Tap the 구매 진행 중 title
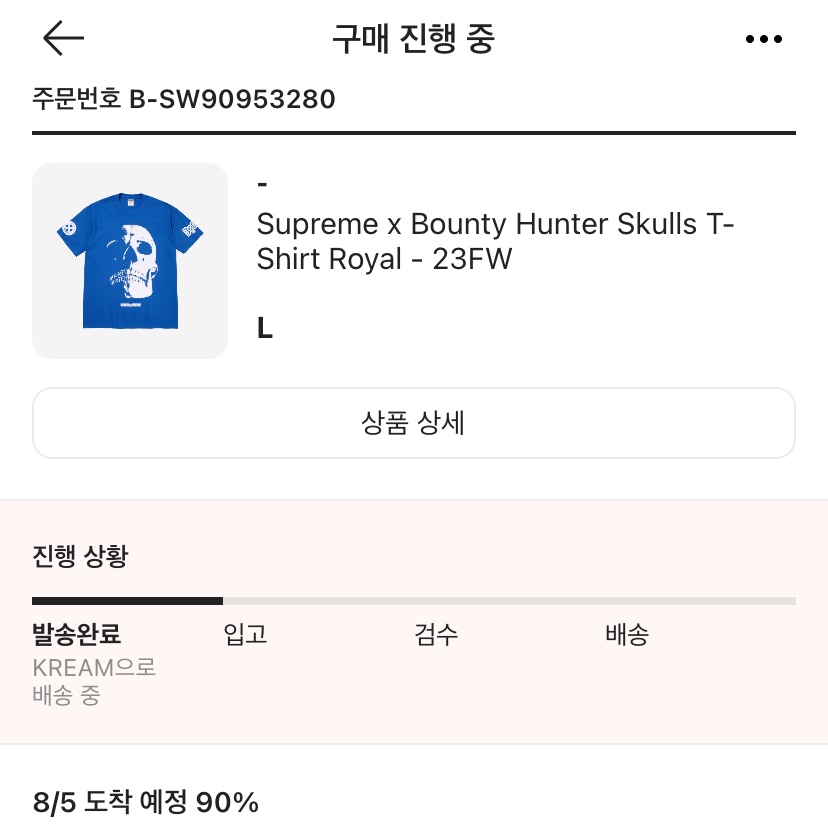Viewport: 828px width, 828px height. click(414, 38)
